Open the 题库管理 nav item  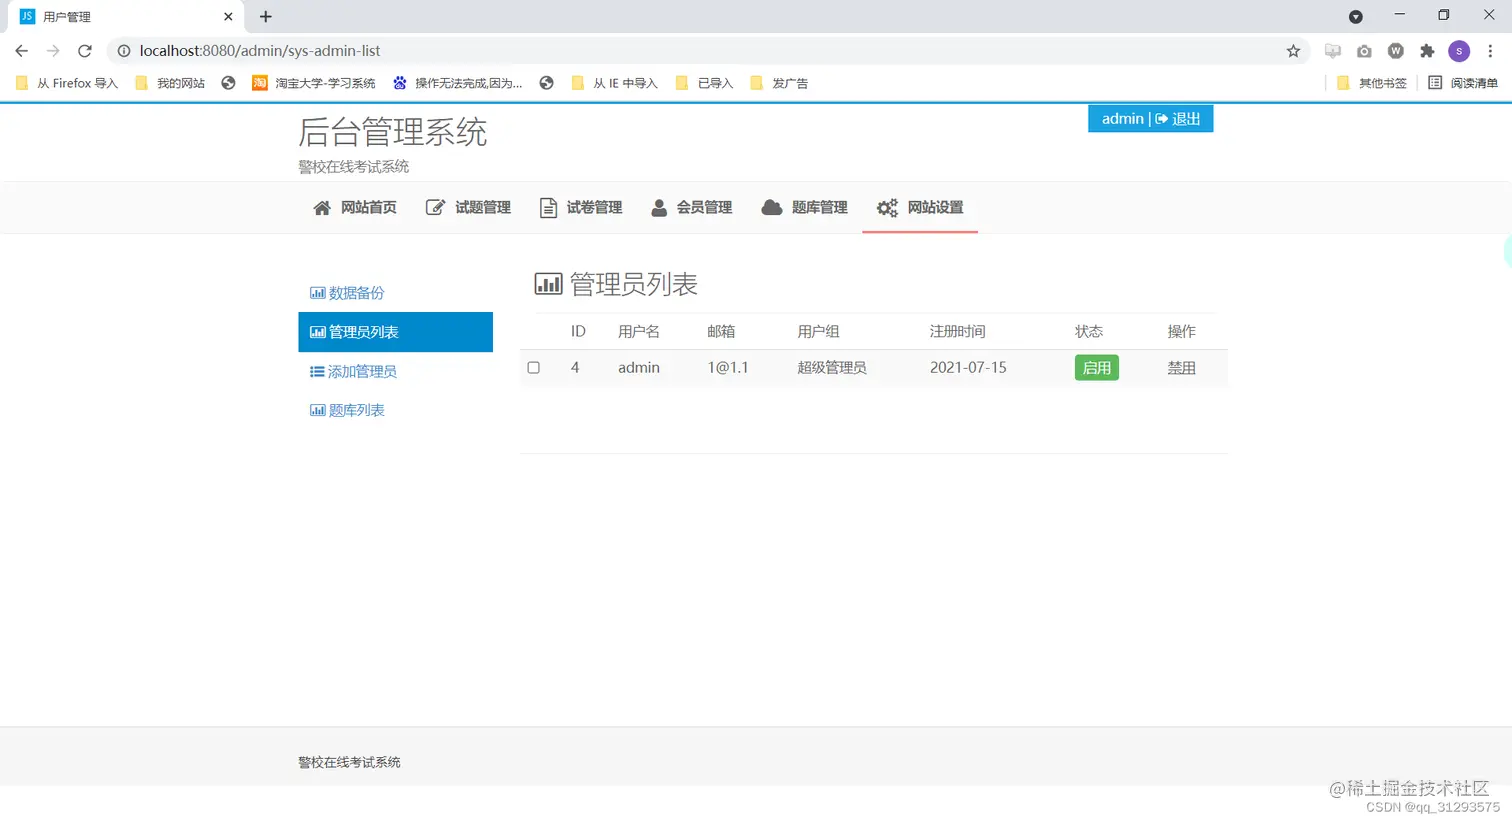pos(805,208)
